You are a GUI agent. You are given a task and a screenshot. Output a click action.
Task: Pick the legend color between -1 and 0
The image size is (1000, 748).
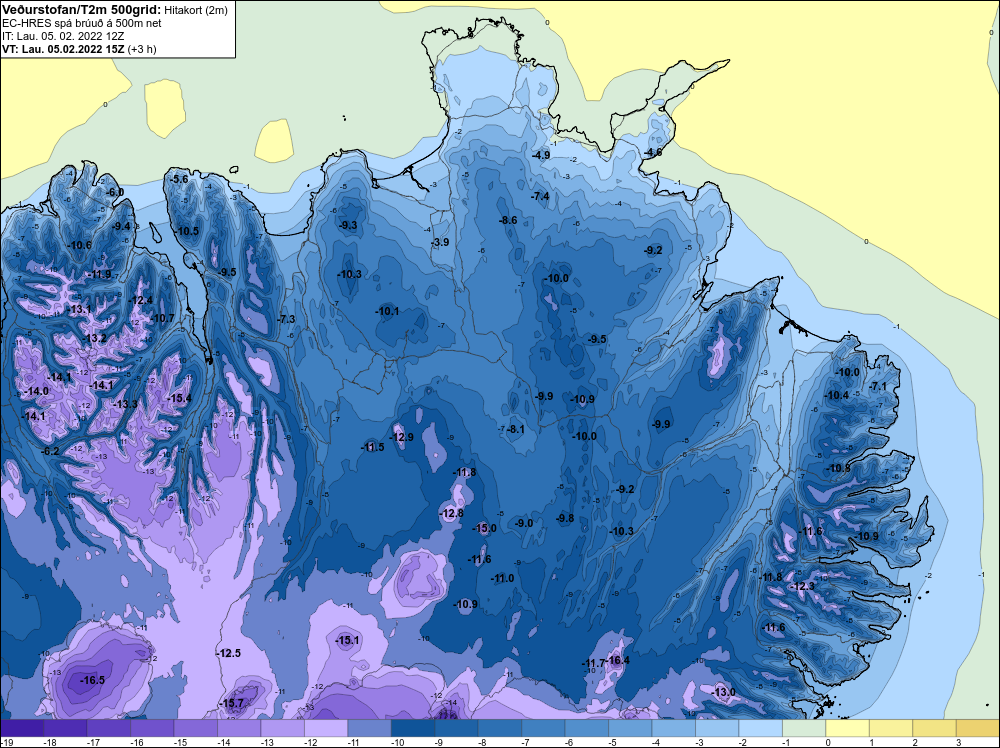(x=804, y=728)
